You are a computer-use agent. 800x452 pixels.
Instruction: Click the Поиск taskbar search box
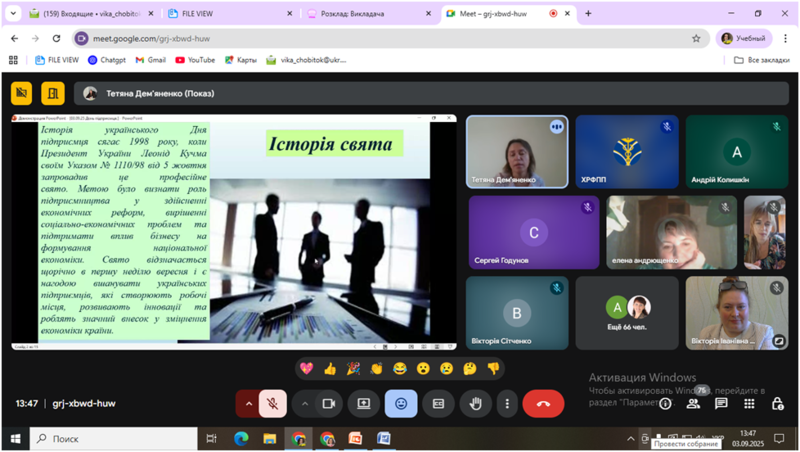pyautogui.click(x=114, y=439)
